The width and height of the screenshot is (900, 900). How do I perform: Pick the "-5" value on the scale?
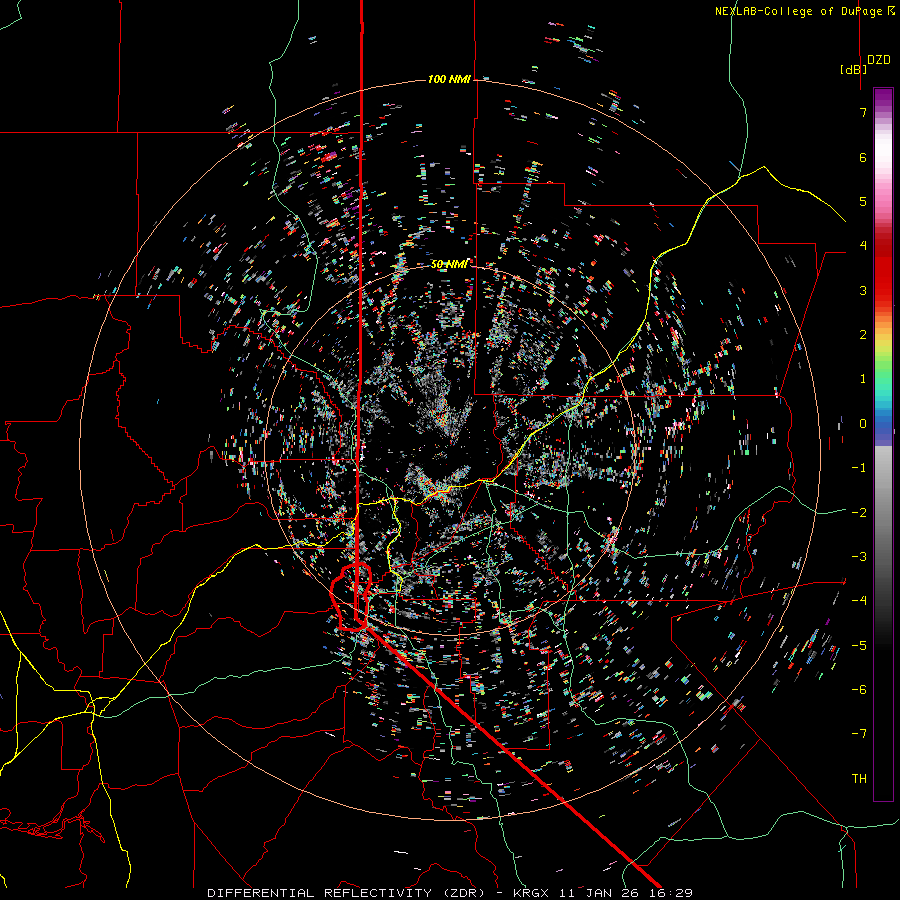(859, 645)
